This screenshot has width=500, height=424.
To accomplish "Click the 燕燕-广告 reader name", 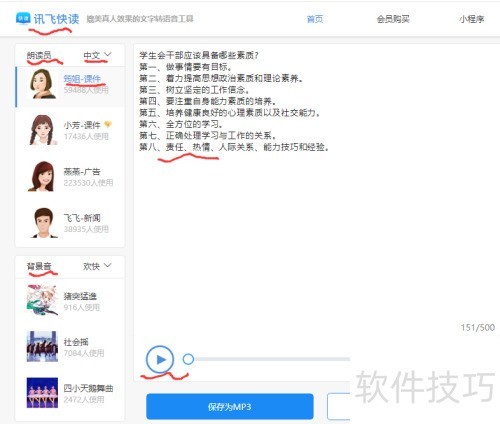I will tap(82, 172).
